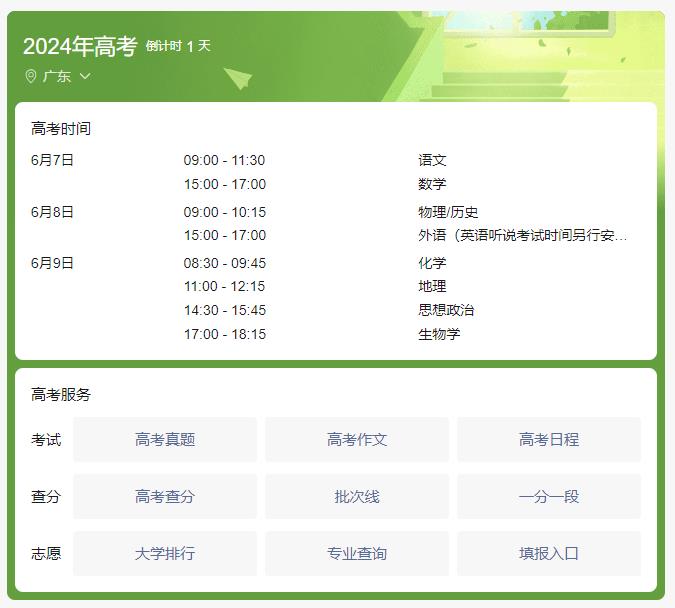Select 高考查分 to check scores

pyautogui.click(x=165, y=496)
